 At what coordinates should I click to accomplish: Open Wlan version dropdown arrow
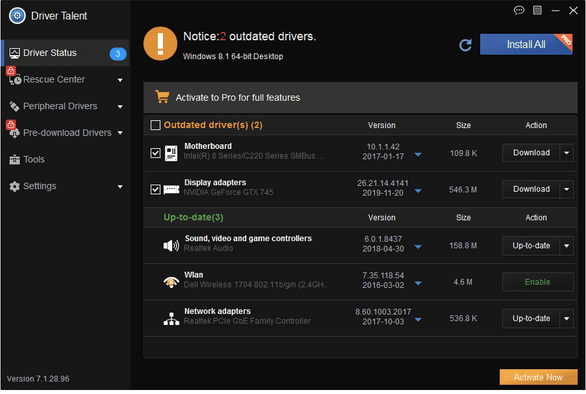coord(418,283)
